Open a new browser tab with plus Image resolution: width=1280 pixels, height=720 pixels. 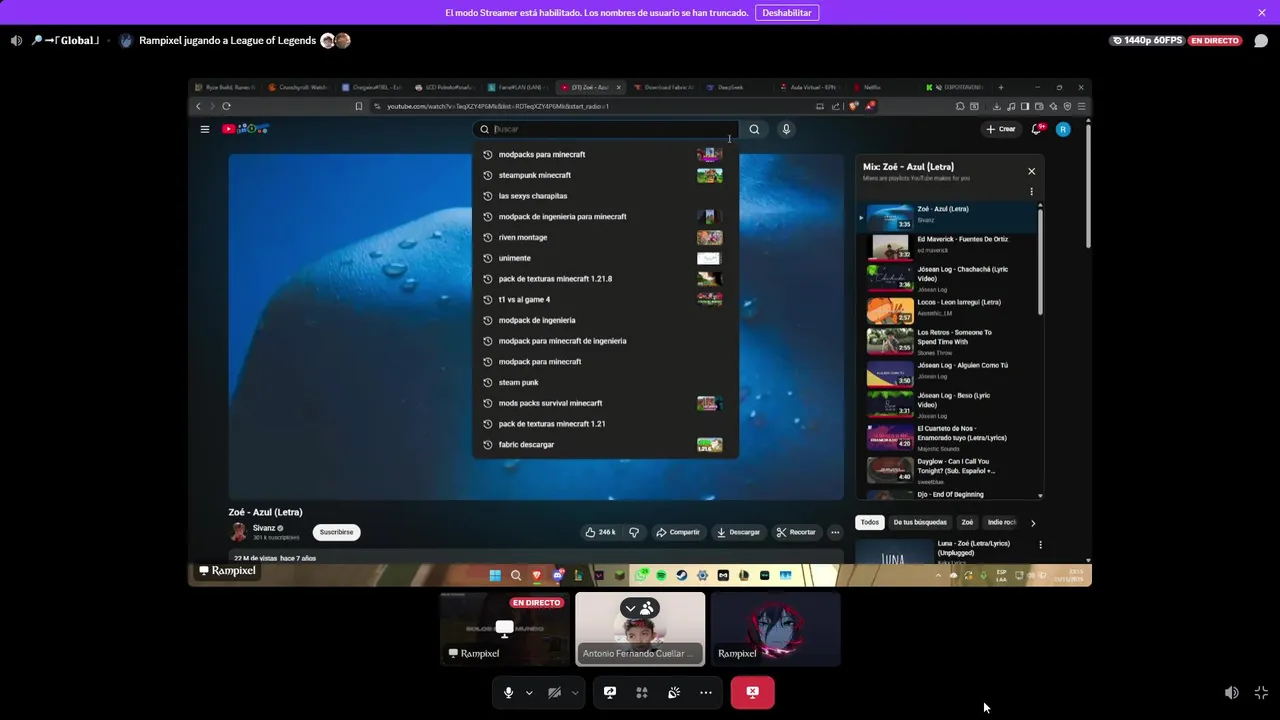tap(1000, 87)
